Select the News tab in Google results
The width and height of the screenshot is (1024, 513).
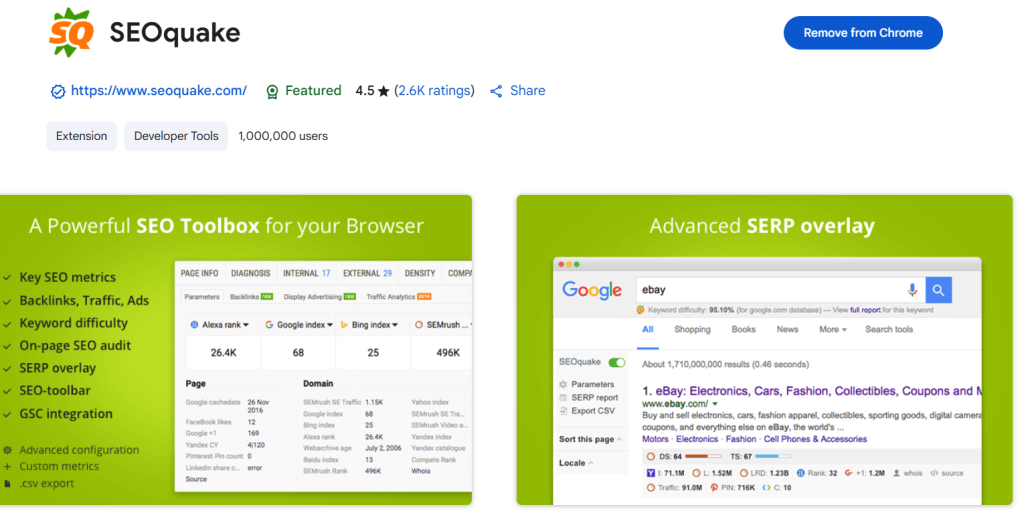787,330
